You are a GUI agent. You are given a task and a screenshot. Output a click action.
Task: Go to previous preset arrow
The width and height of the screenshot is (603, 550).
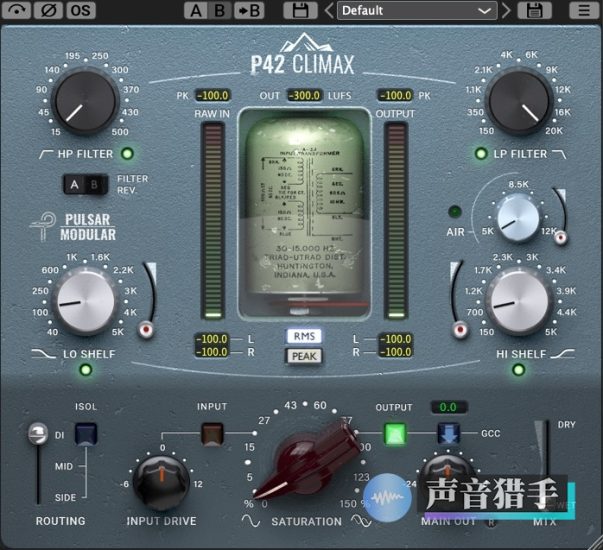coord(328,10)
